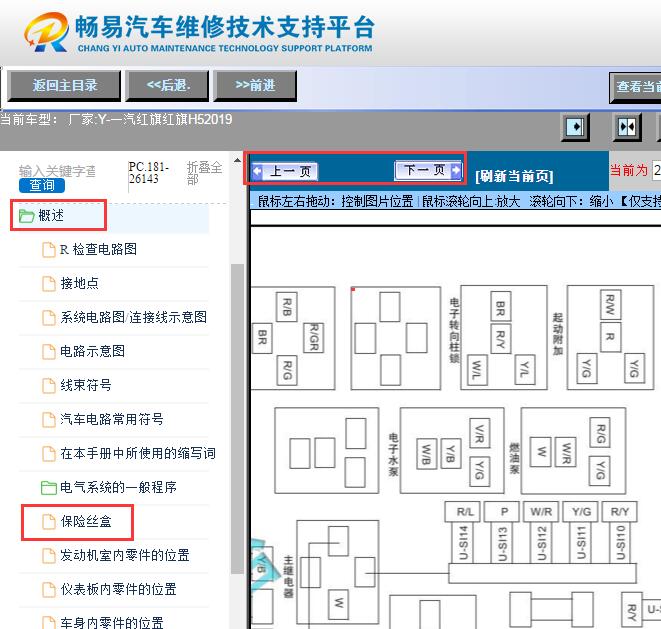The width and height of the screenshot is (661, 629).
Task: Focus the 输入关键字查 keyword field
Action: 57,171
